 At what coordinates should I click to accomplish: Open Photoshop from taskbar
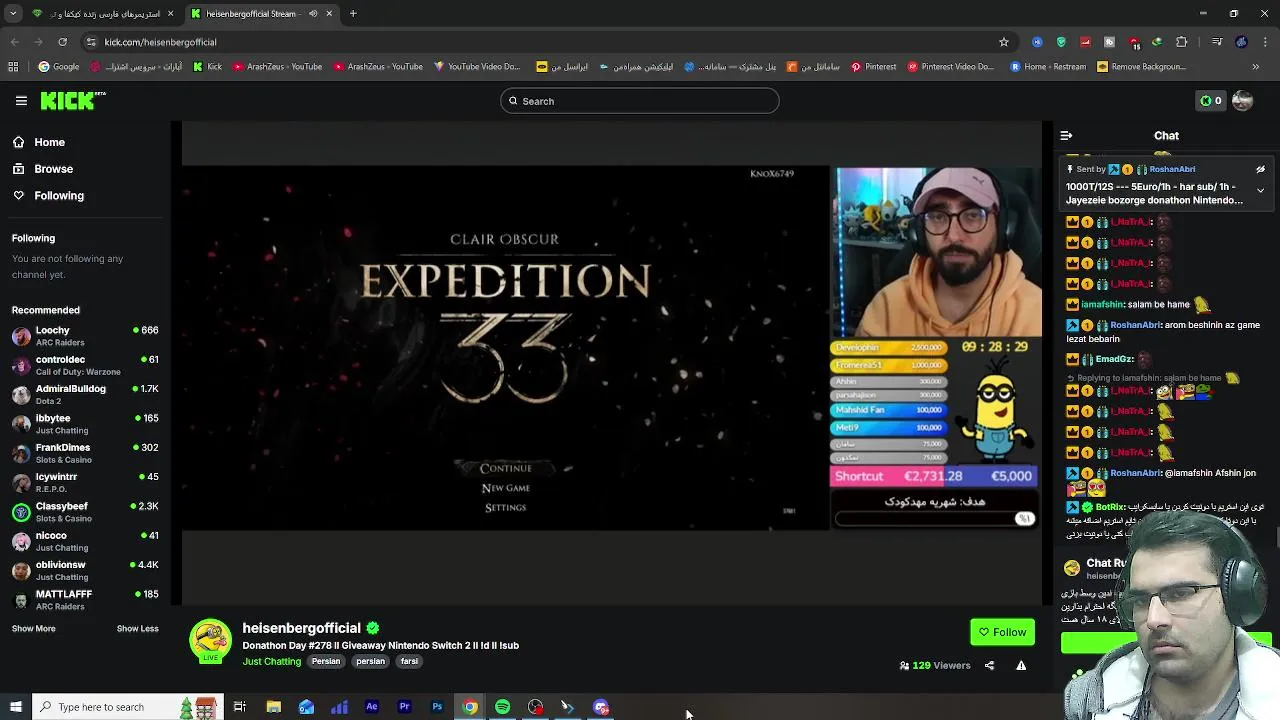click(x=437, y=707)
